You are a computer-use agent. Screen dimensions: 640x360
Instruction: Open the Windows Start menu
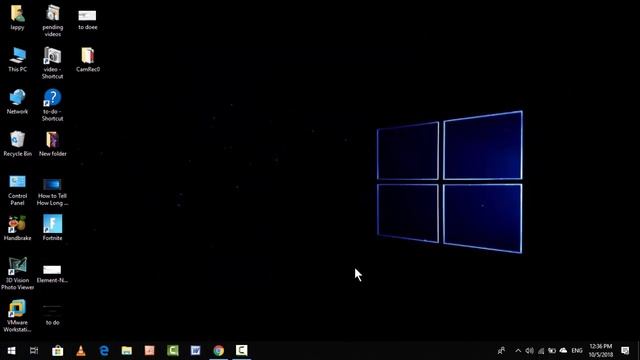point(11,351)
